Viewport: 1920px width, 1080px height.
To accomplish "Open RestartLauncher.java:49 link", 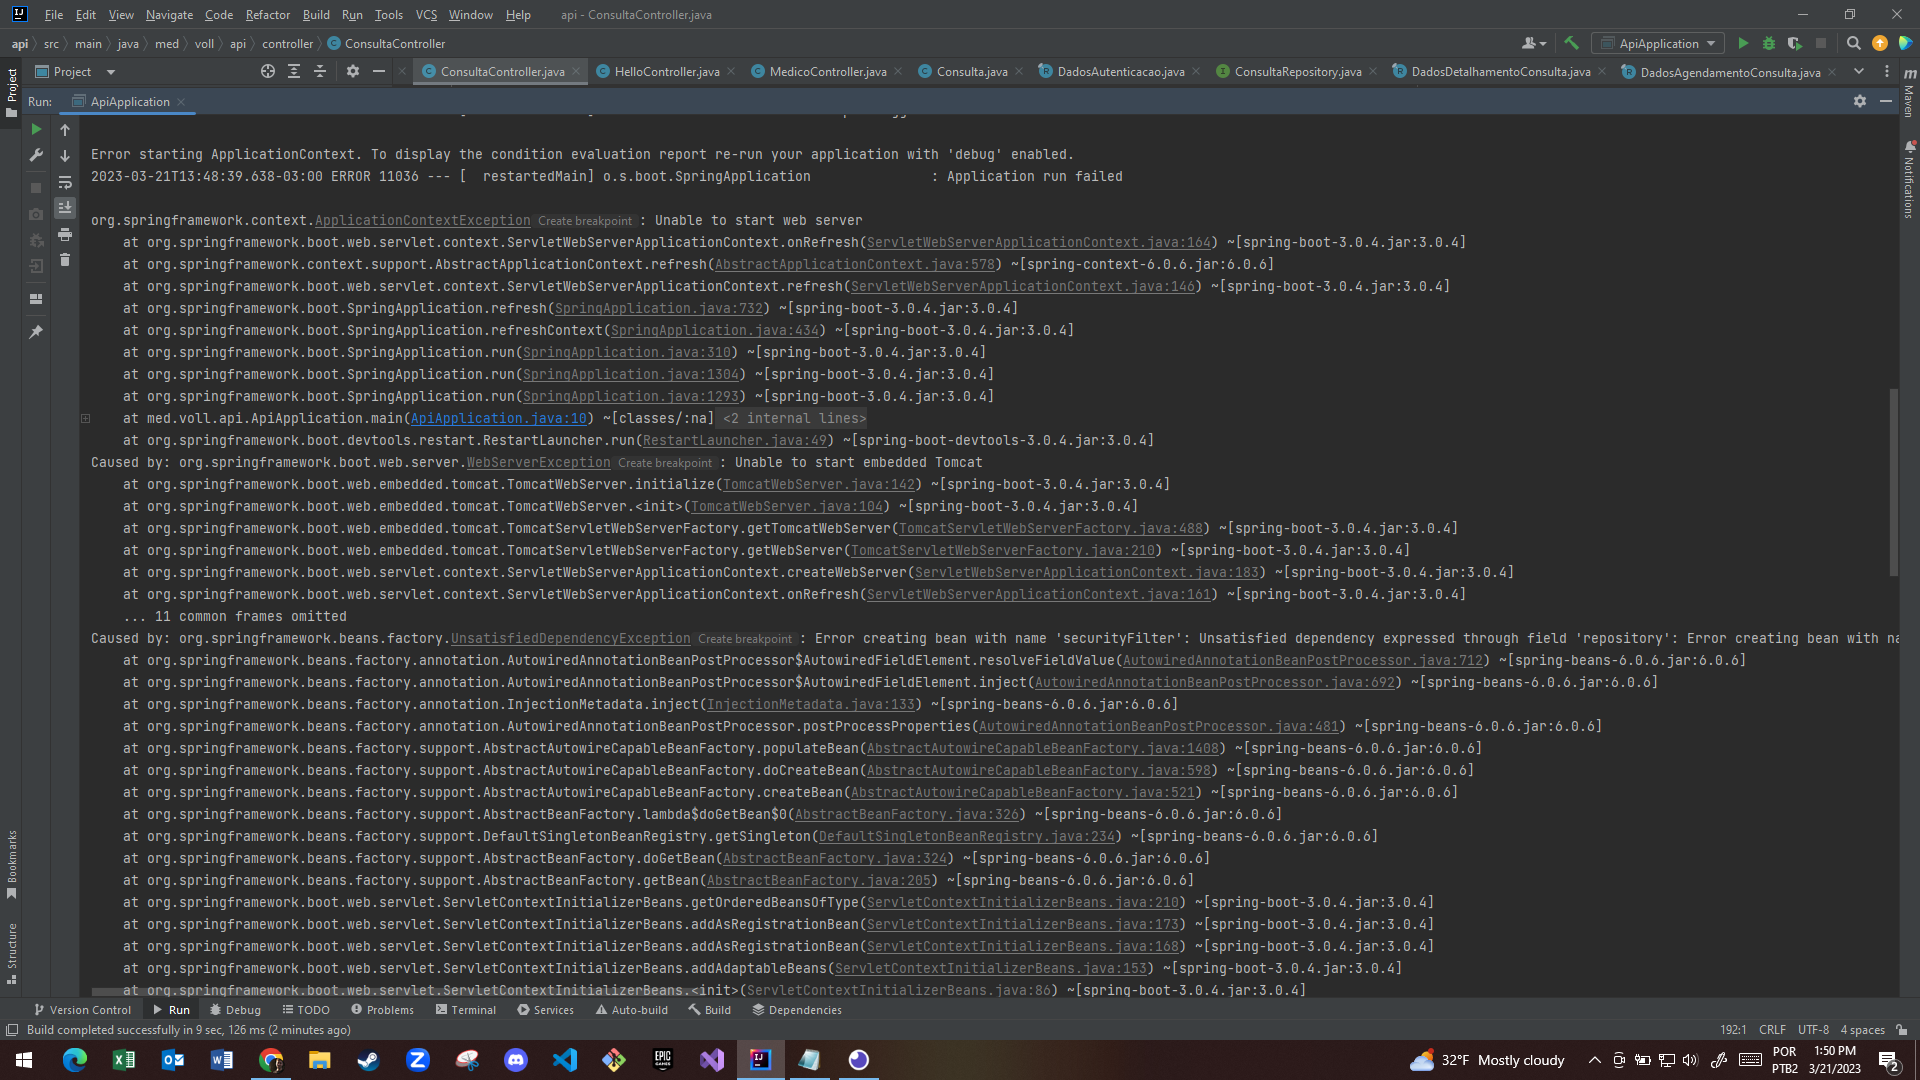I will coord(735,440).
